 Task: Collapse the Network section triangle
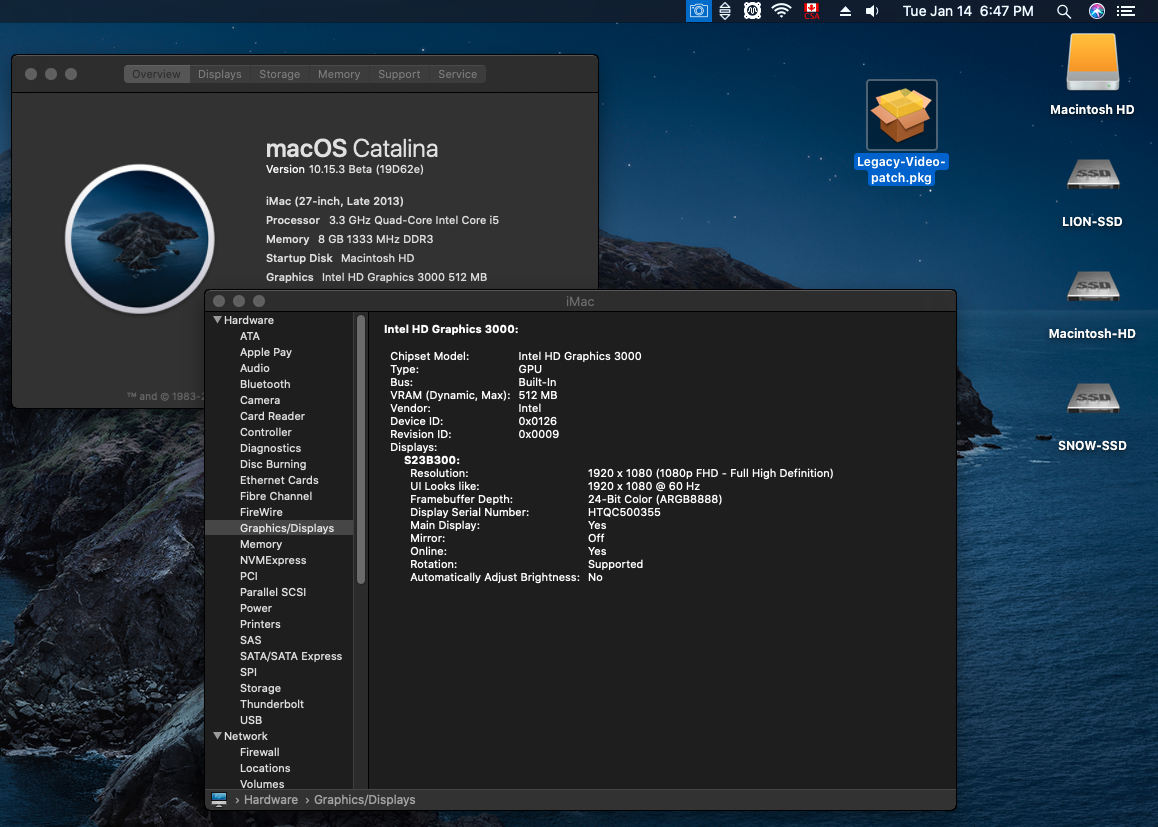pyautogui.click(x=217, y=736)
